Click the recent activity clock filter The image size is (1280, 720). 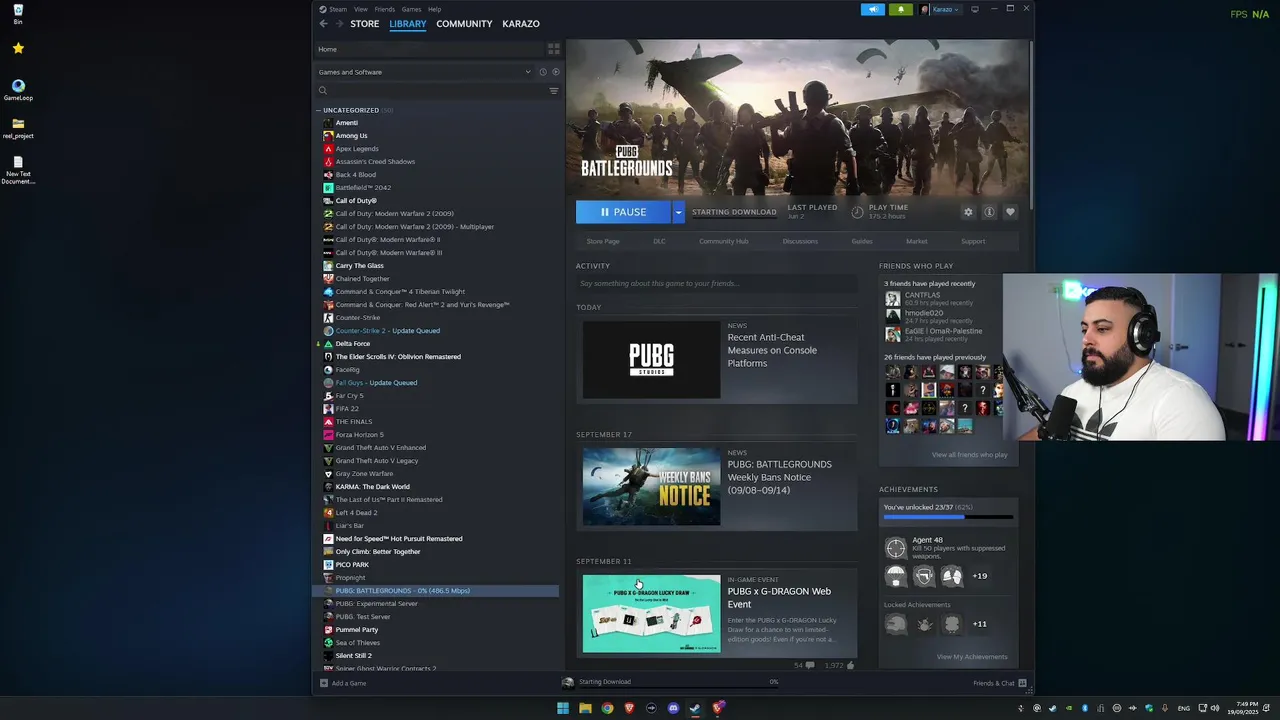tap(543, 72)
